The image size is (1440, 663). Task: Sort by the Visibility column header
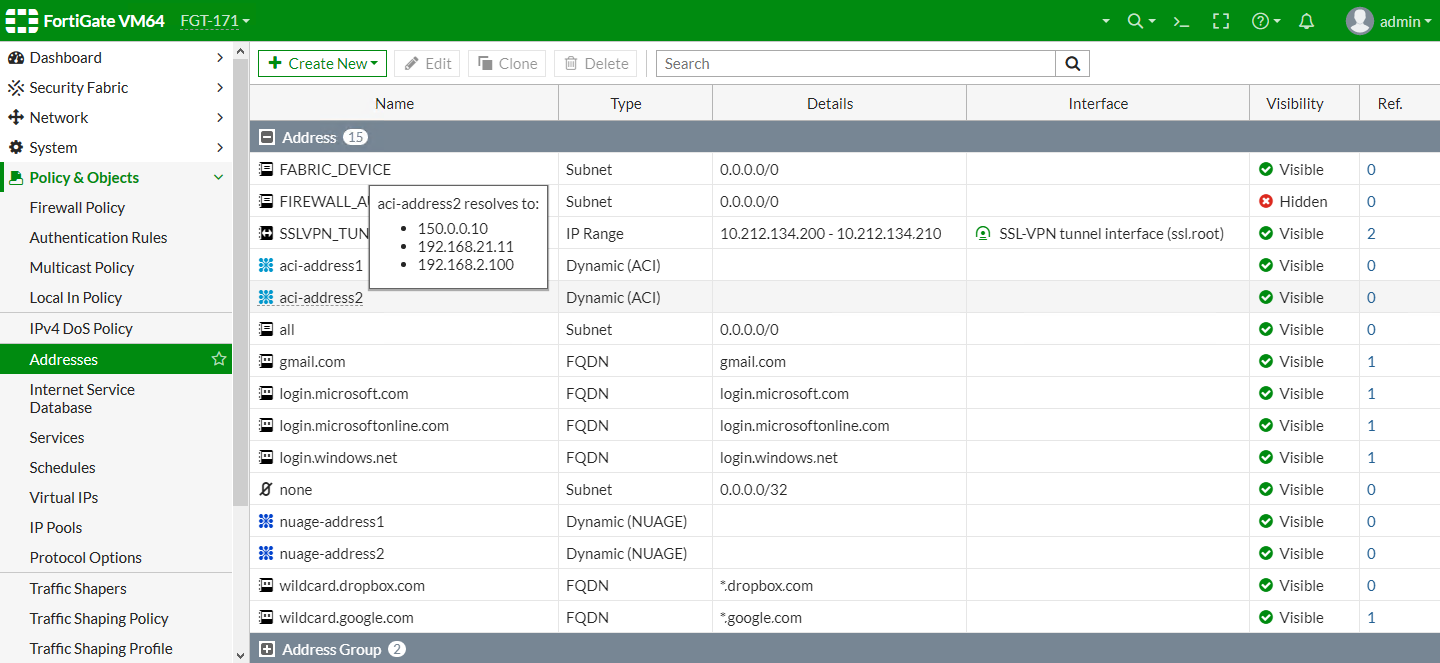pyautogui.click(x=1294, y=103)
